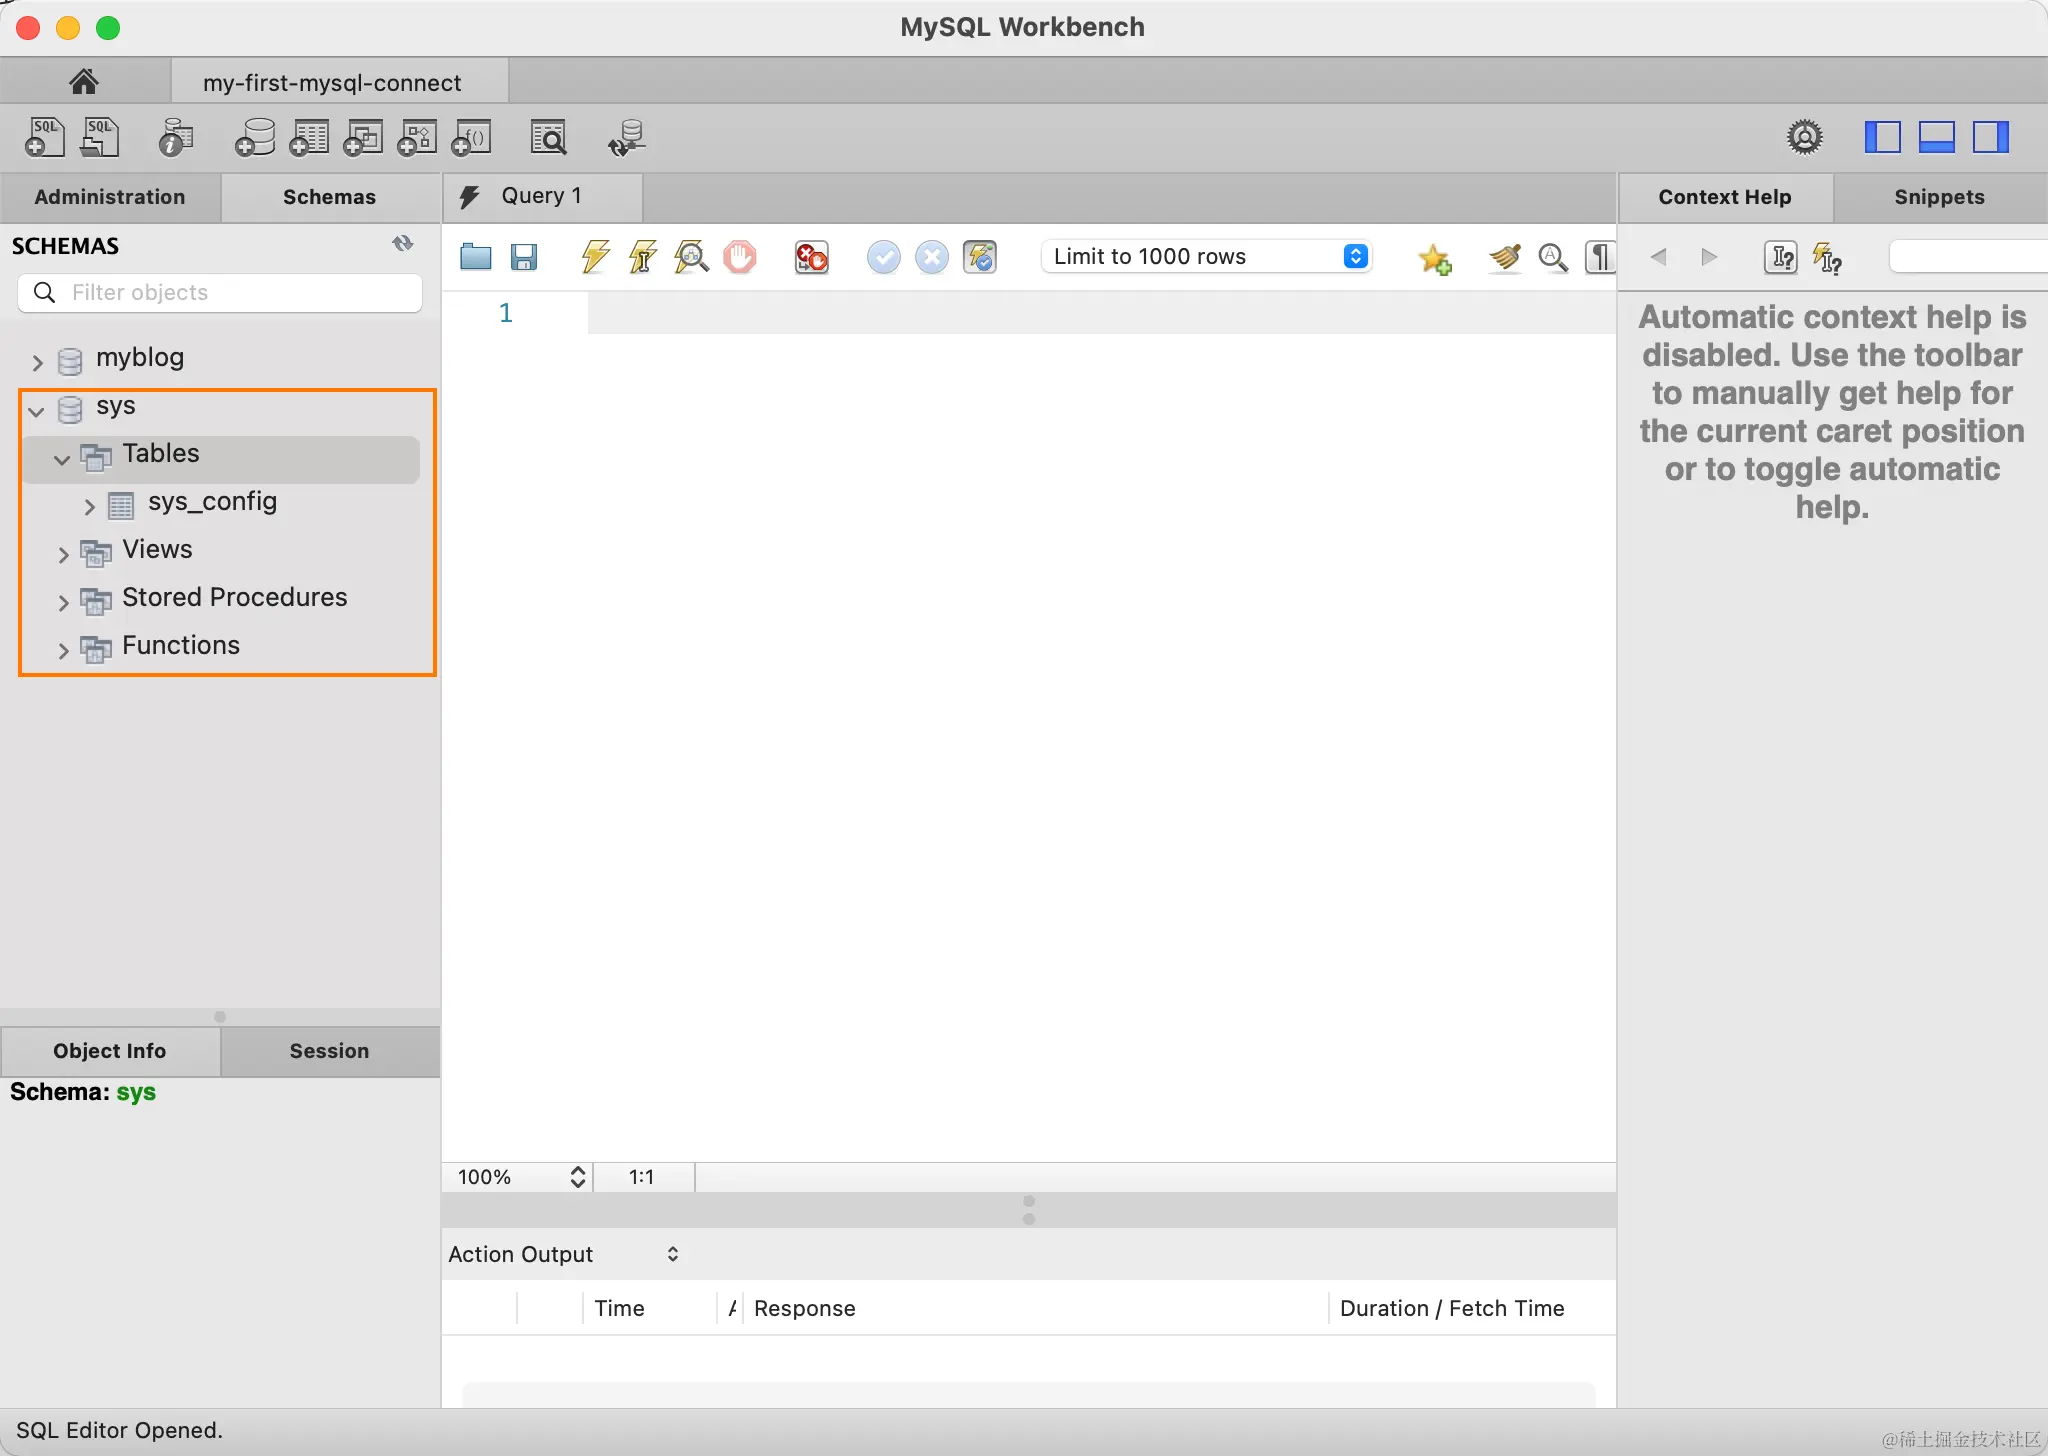Click the context help search field
Viewport: 2048px width, 1456px height.
(x=1968, y=256)
